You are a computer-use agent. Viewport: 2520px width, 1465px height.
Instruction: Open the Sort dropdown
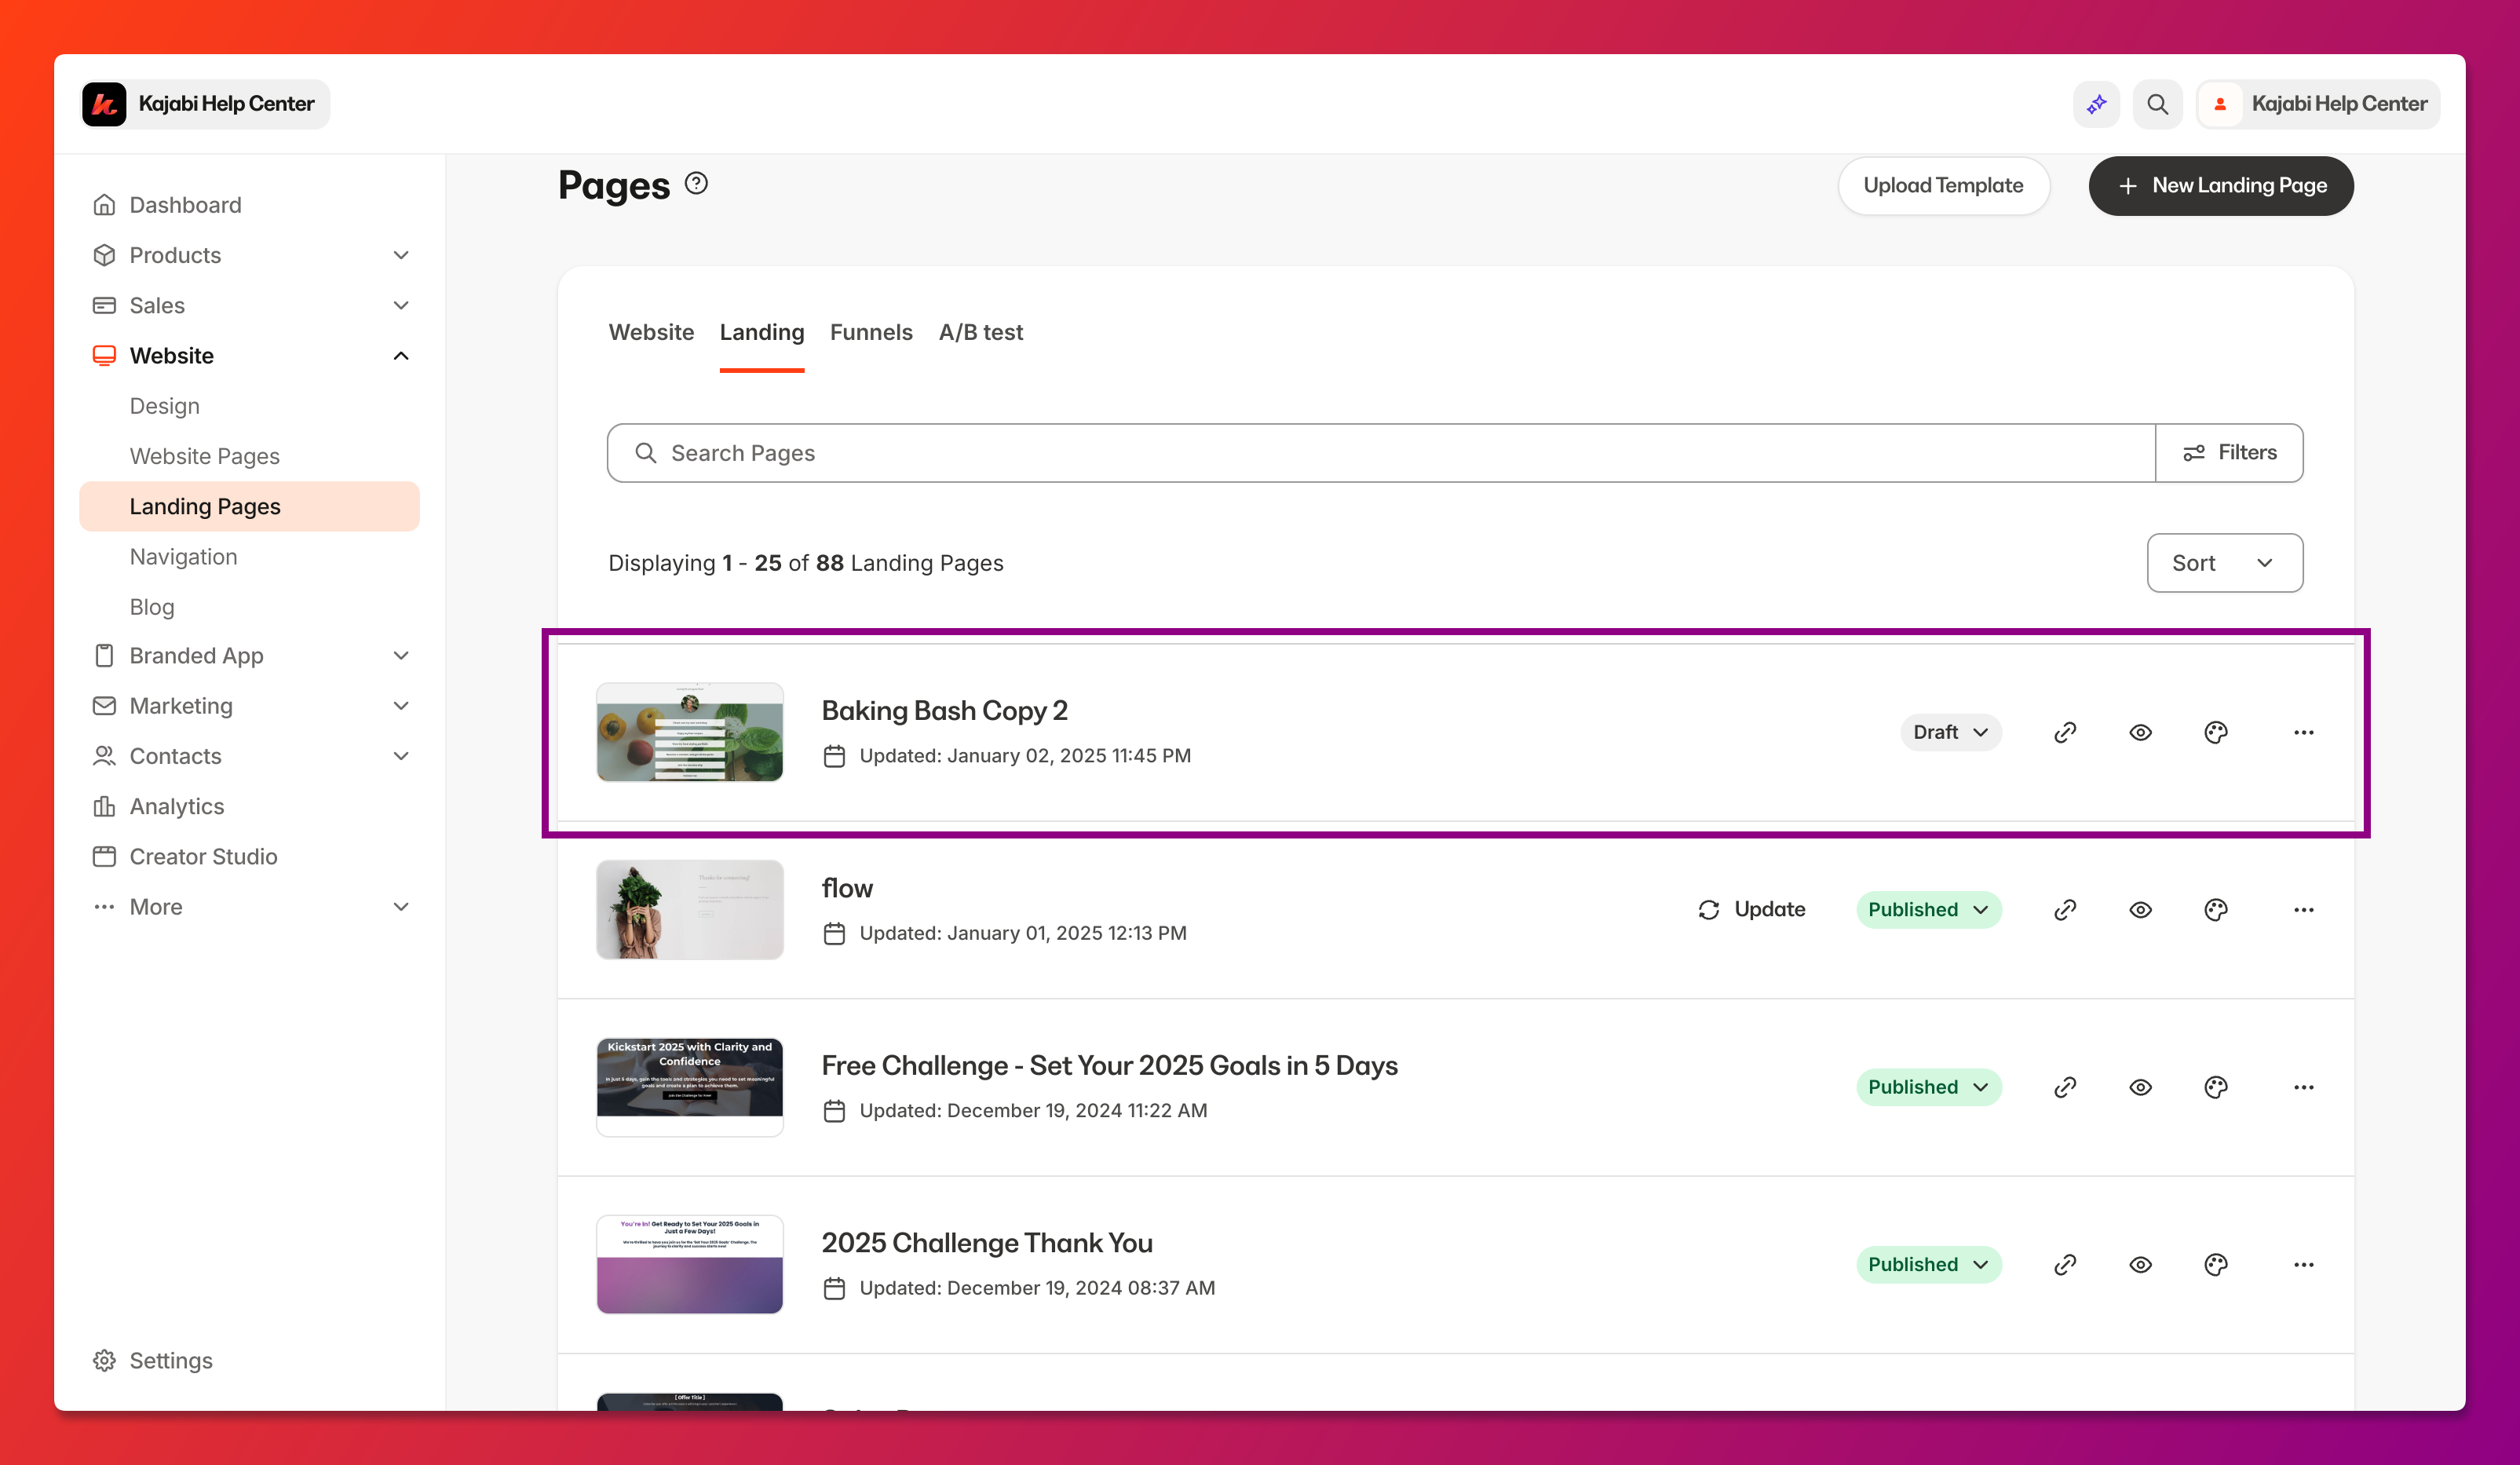coord(2225,563)
